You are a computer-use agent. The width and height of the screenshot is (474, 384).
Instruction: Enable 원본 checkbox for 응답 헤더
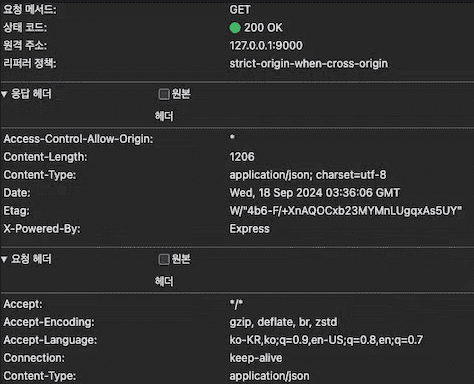coord(164,94)
